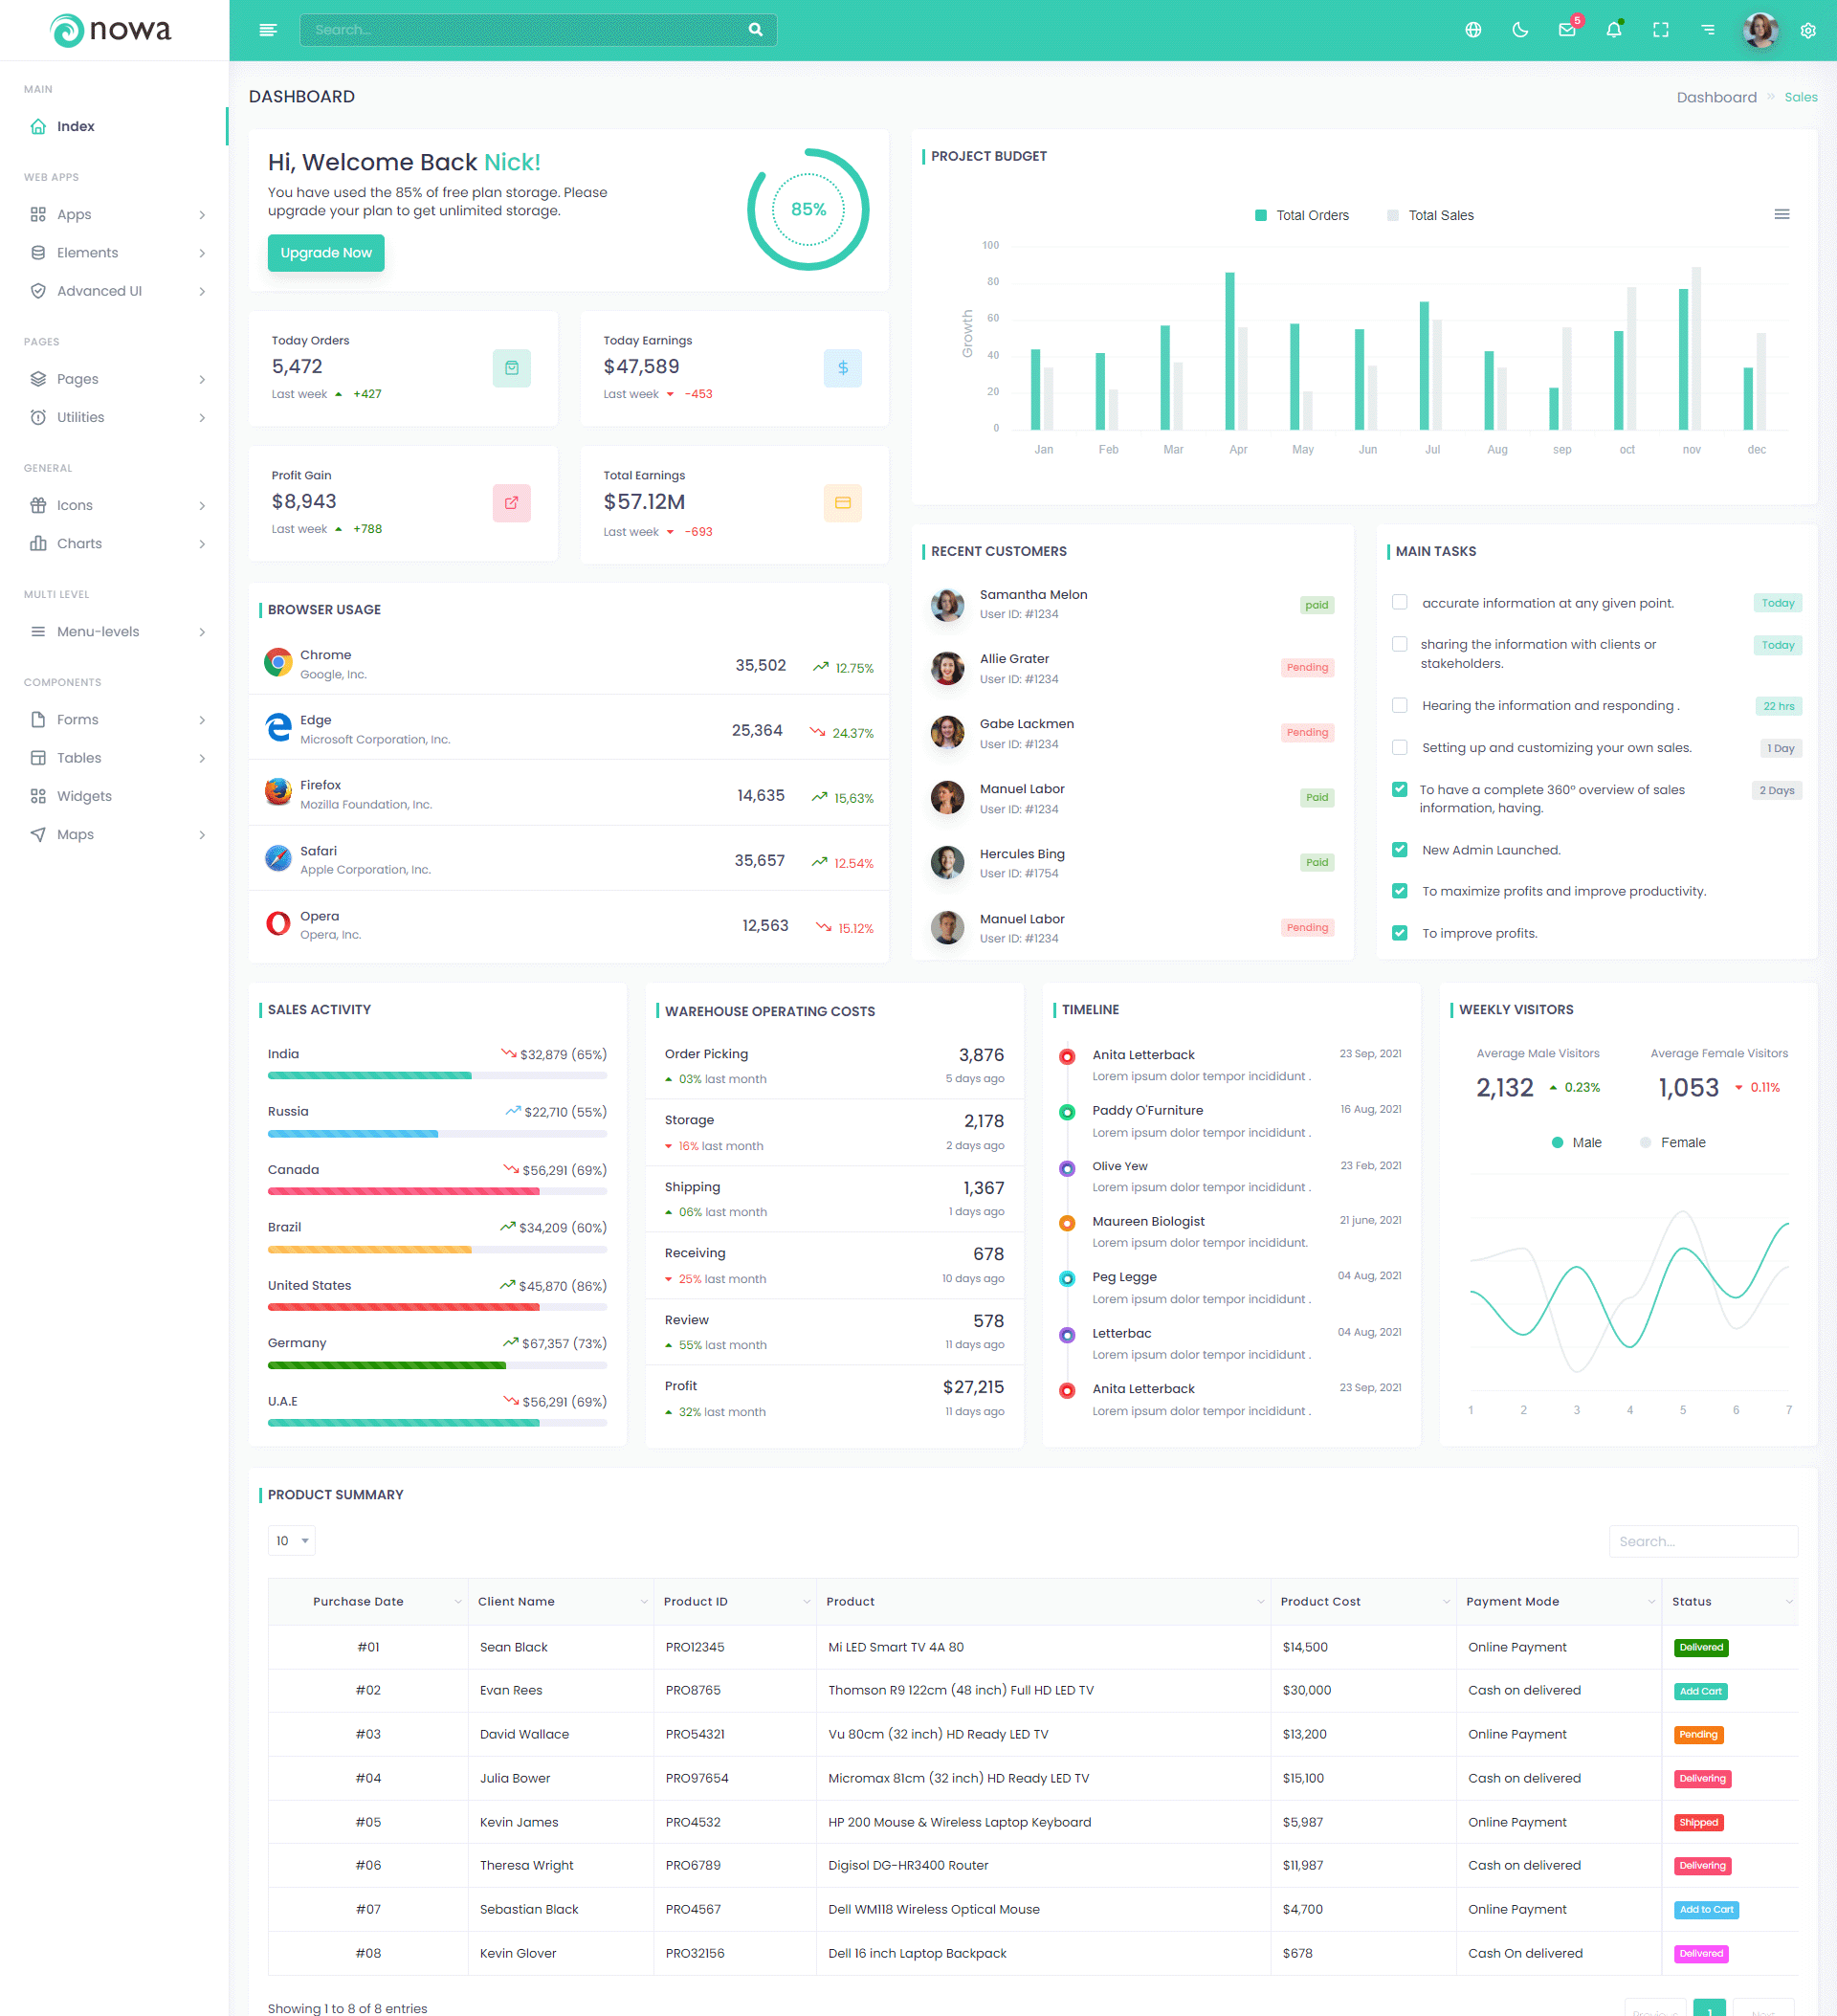Open the settings gear icon
Viewport: 1837px width, 2016px height.
[1807, 30]
